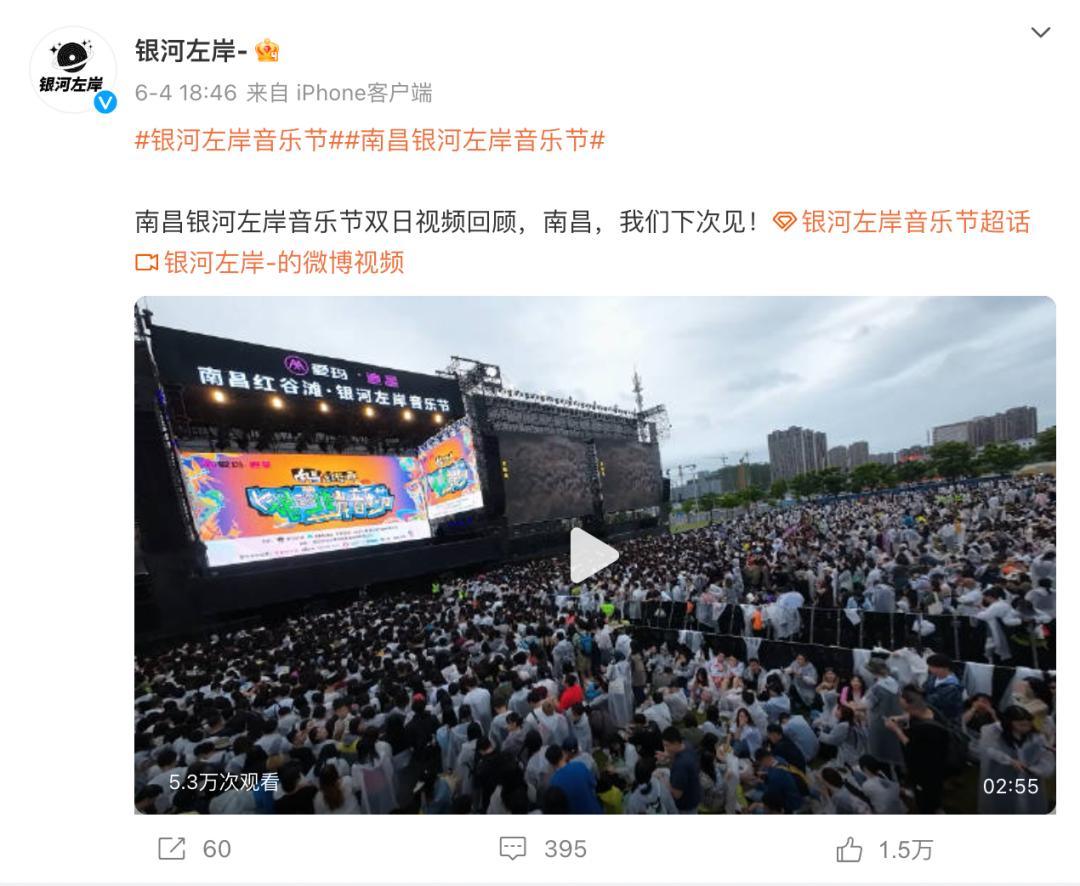1080x886 pixels.
Task: Click the super topic diamond icon
Action: click(785, 222)
